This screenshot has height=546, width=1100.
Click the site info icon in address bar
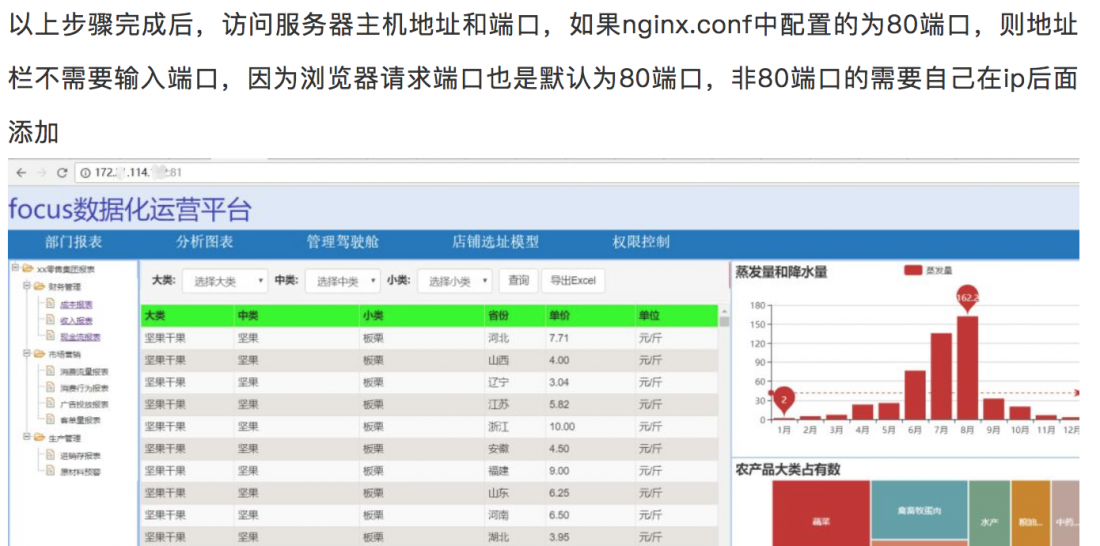[86, 173]
